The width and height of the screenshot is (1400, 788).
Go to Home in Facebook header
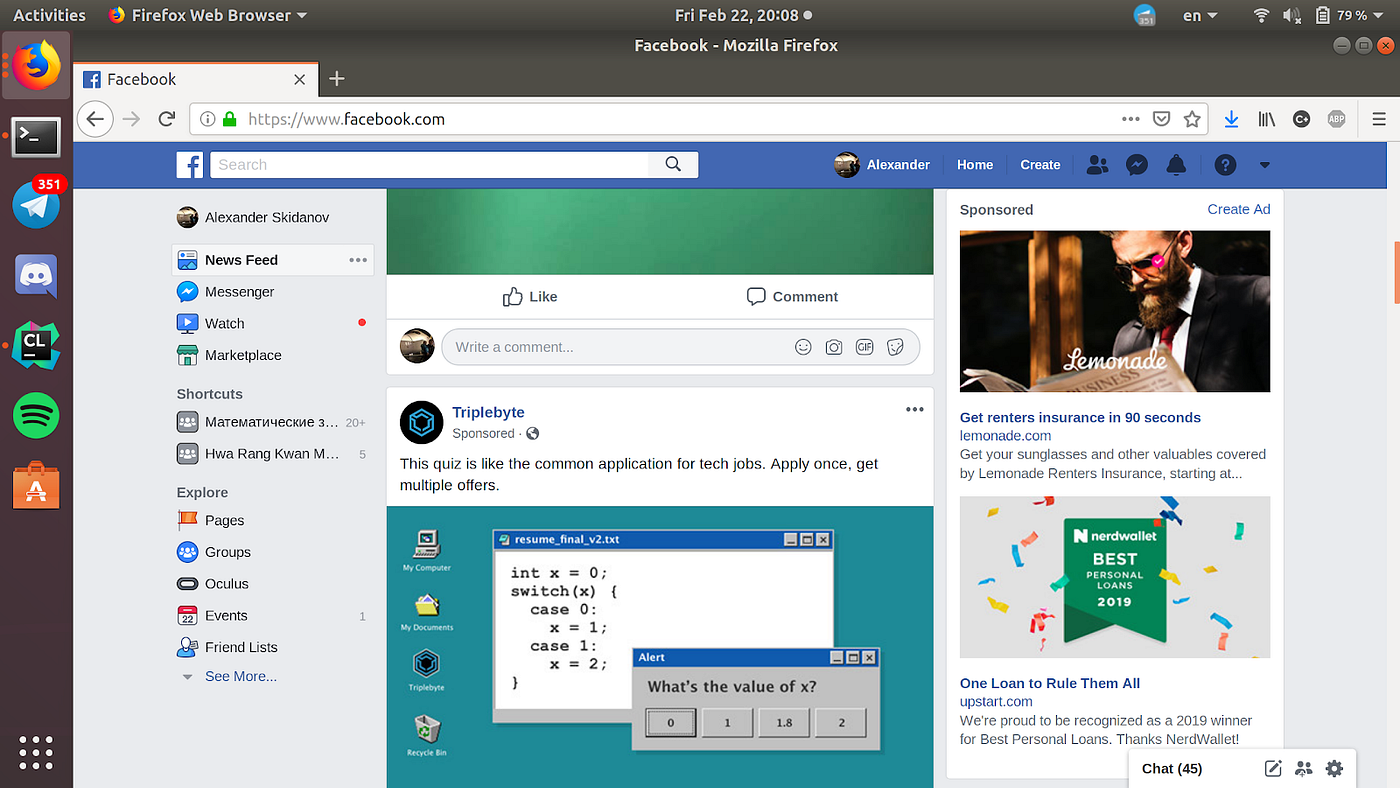coord(975,165)
